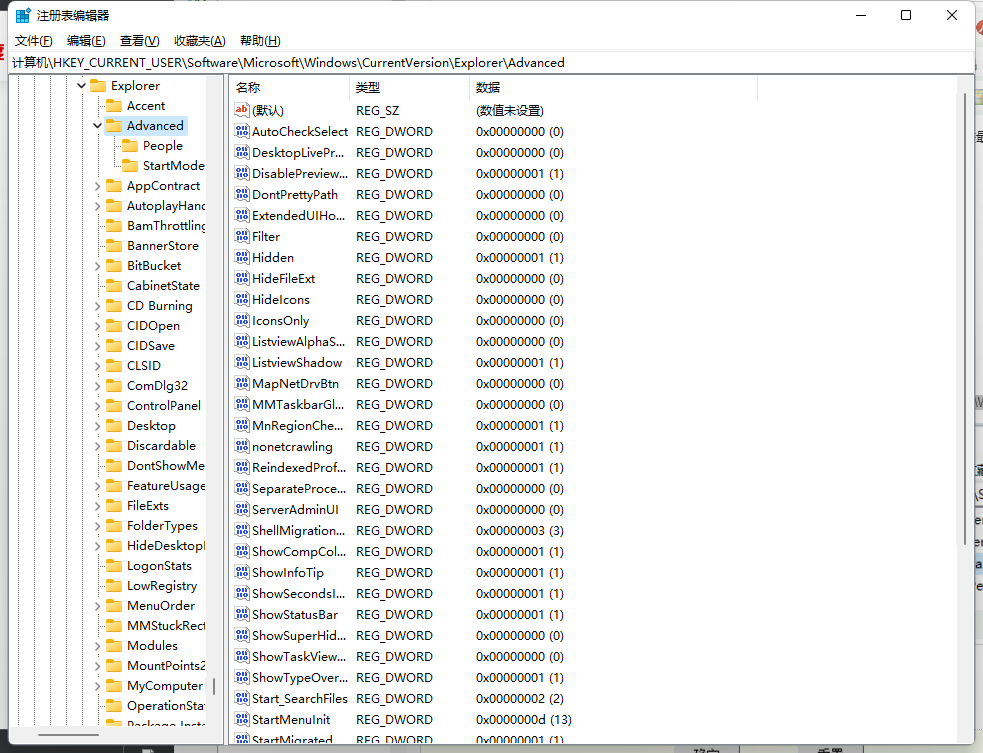The image size is (983, 753).
Task: Collapse the Explorer tree node
Action: (x=81, y=86)
